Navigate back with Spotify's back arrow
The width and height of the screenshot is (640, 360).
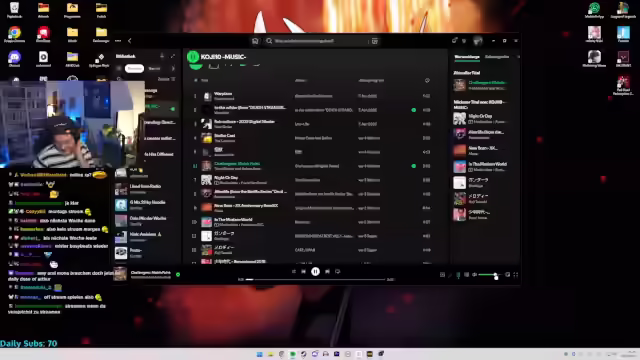click(x=130, y=41)
